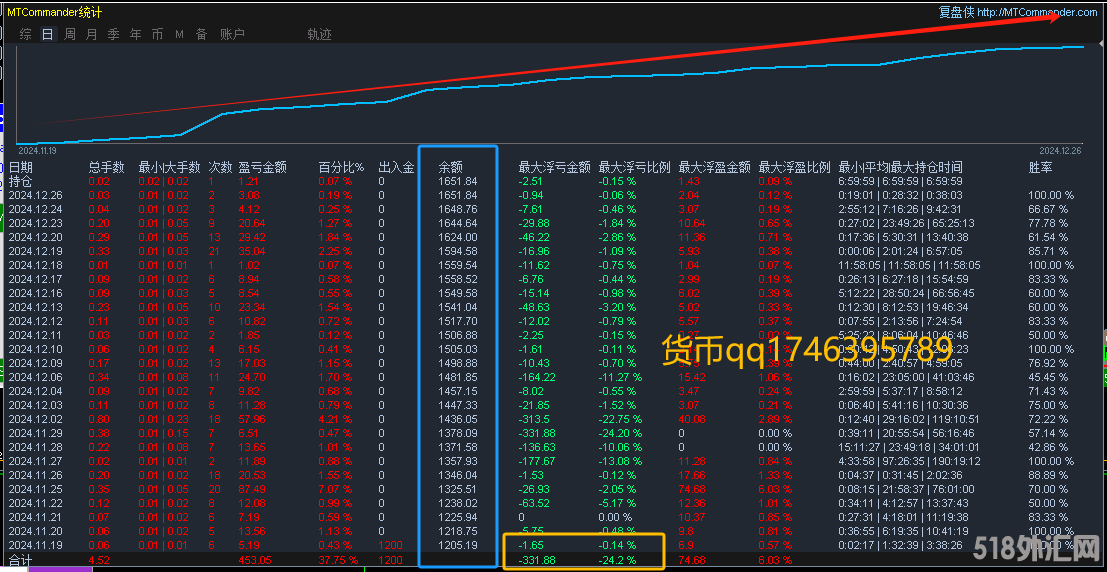Open the MTCommander.com link
Image resolution: width=1107 pixels, height=572 pixels.
(x=1038, y=12)
